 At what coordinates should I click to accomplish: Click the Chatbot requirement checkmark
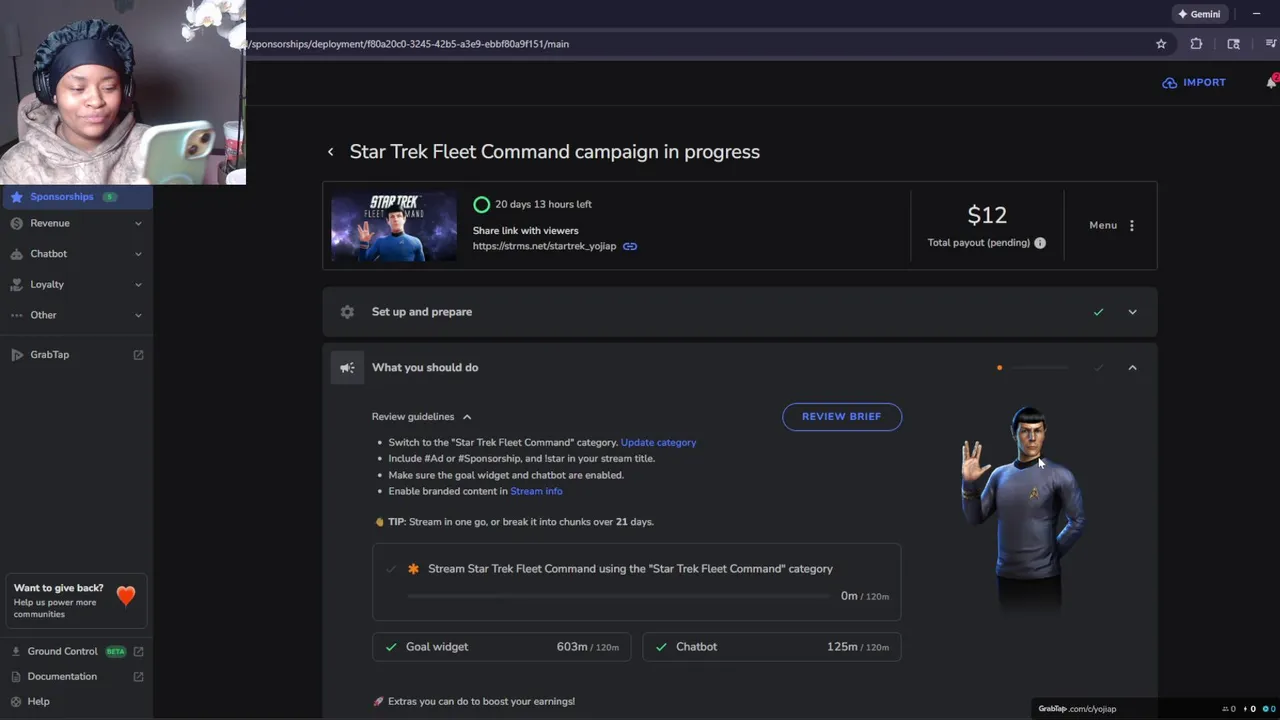point(661,647)
